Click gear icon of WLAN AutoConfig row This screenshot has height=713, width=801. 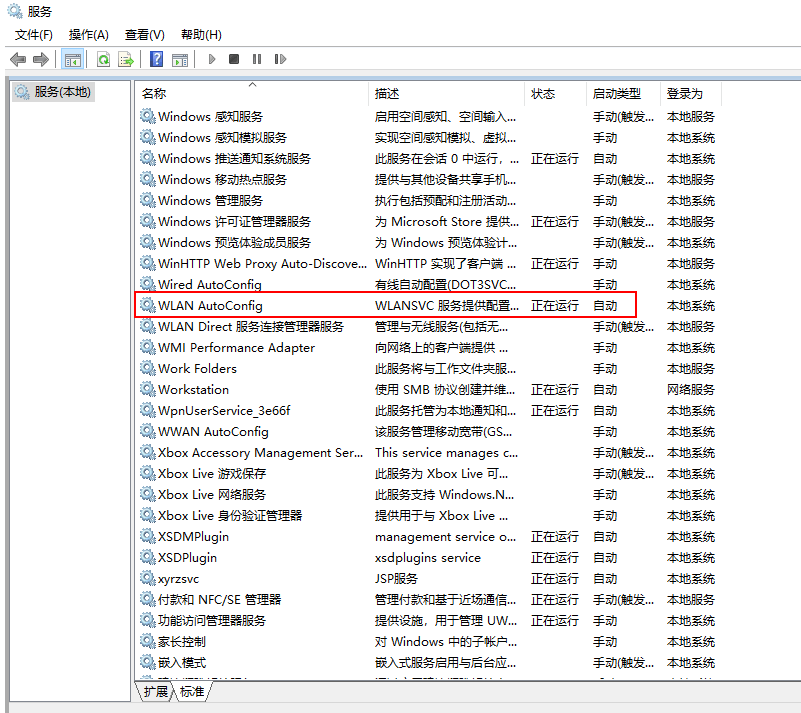coord(148,305)
